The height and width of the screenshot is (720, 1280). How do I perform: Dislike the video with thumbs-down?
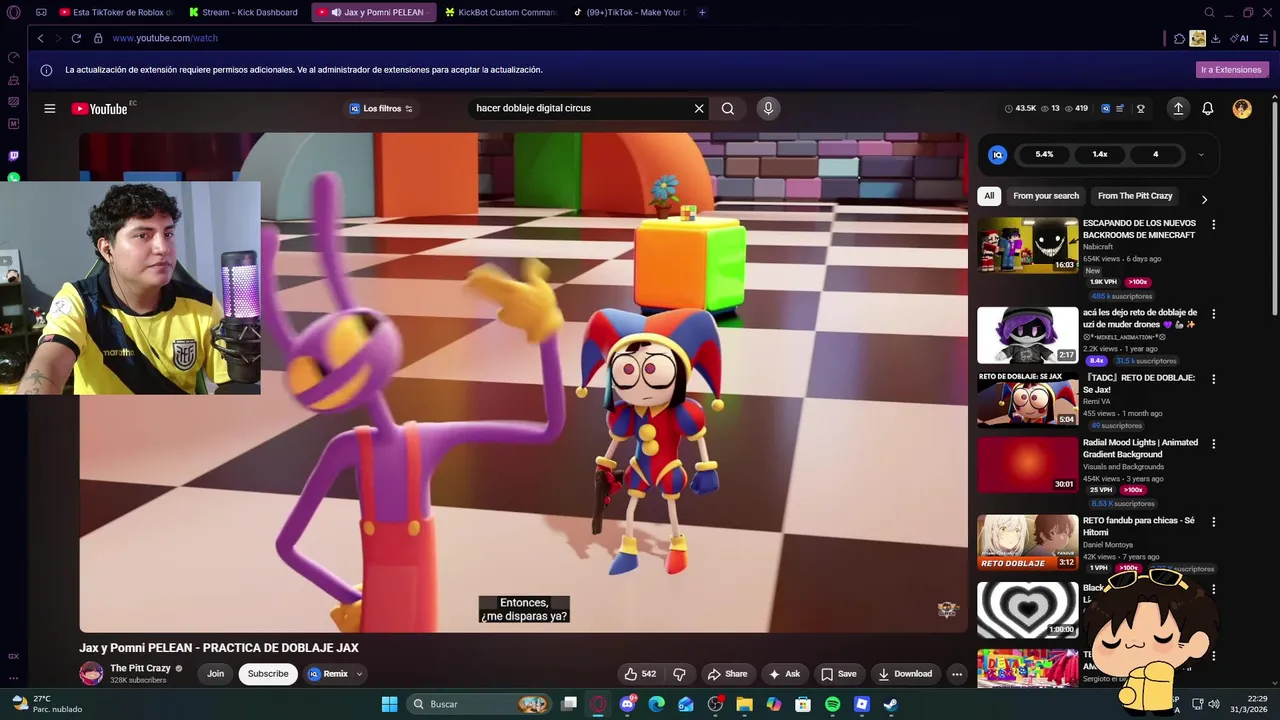679,674
